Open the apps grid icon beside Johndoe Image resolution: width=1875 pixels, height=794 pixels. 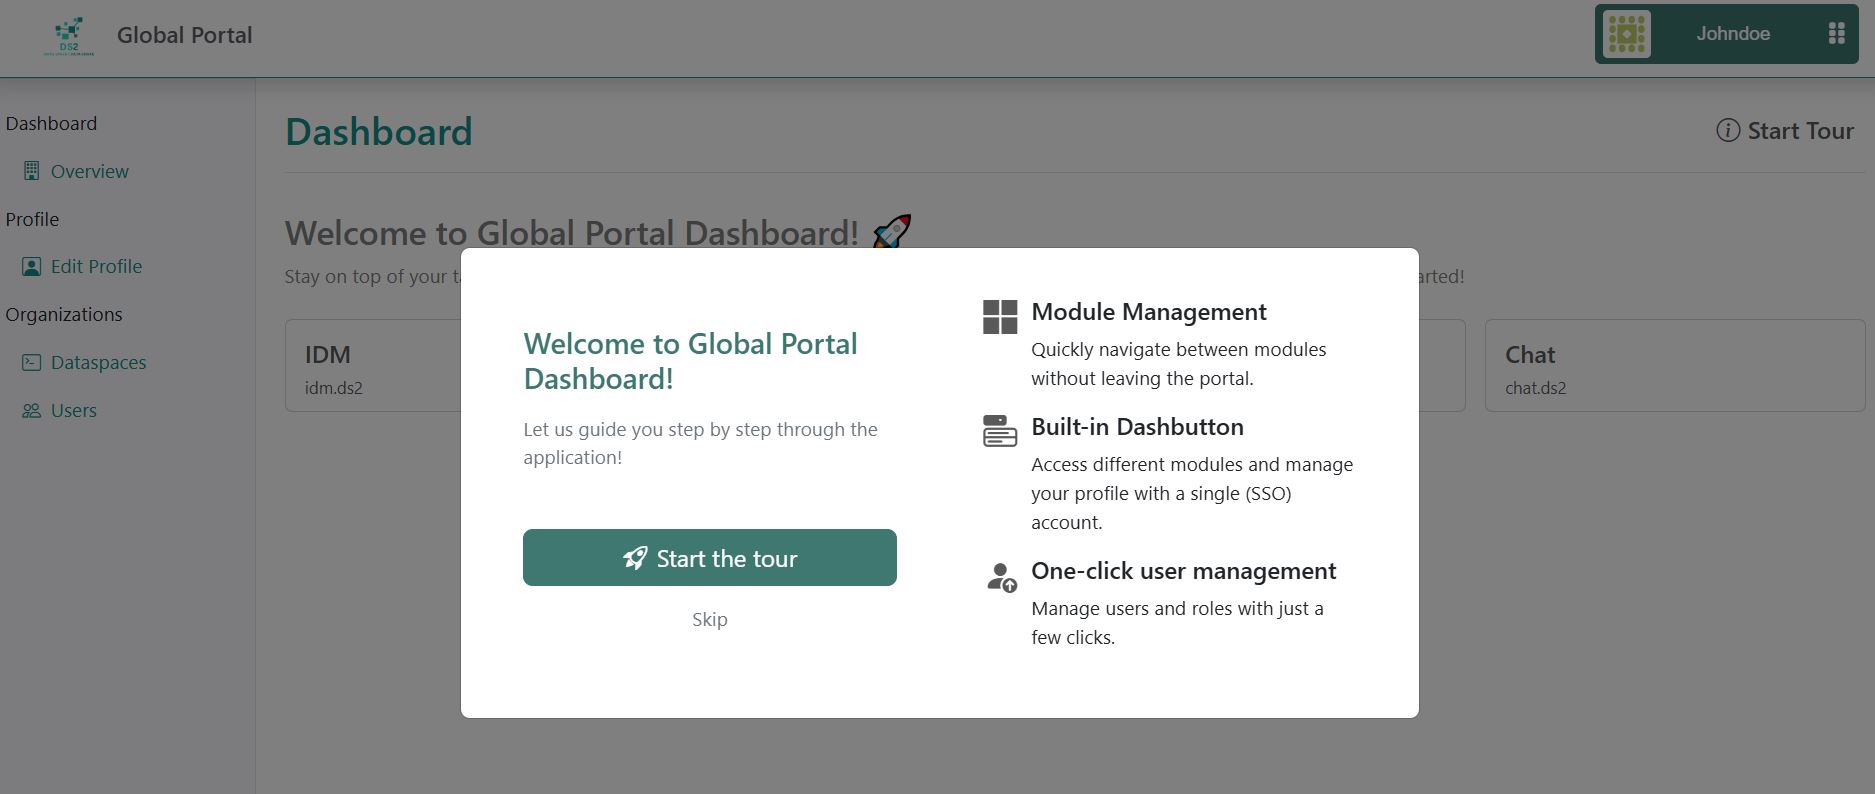[x=1836, y=34]
